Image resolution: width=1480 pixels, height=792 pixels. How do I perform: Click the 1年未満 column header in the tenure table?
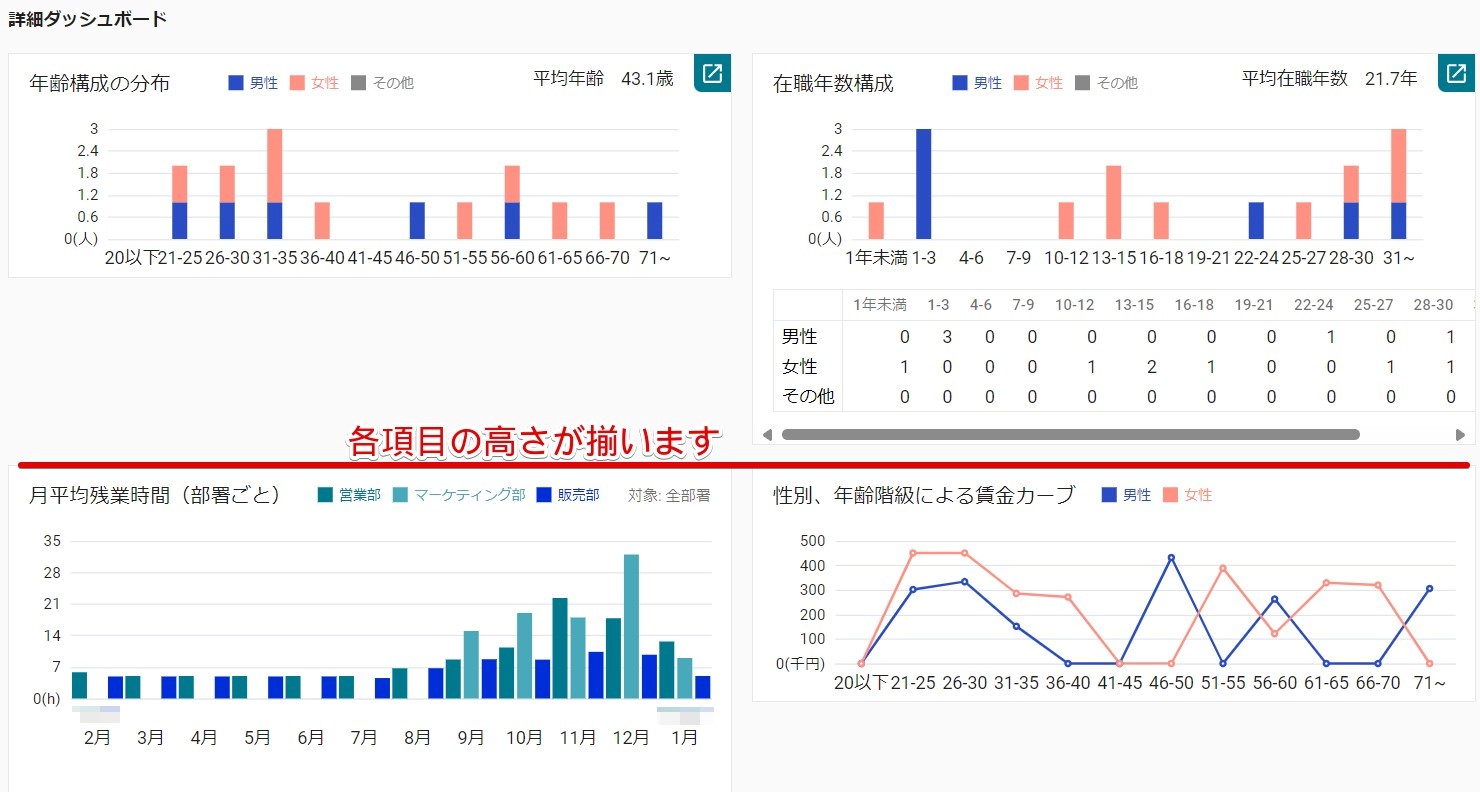[x=879, y=305]
